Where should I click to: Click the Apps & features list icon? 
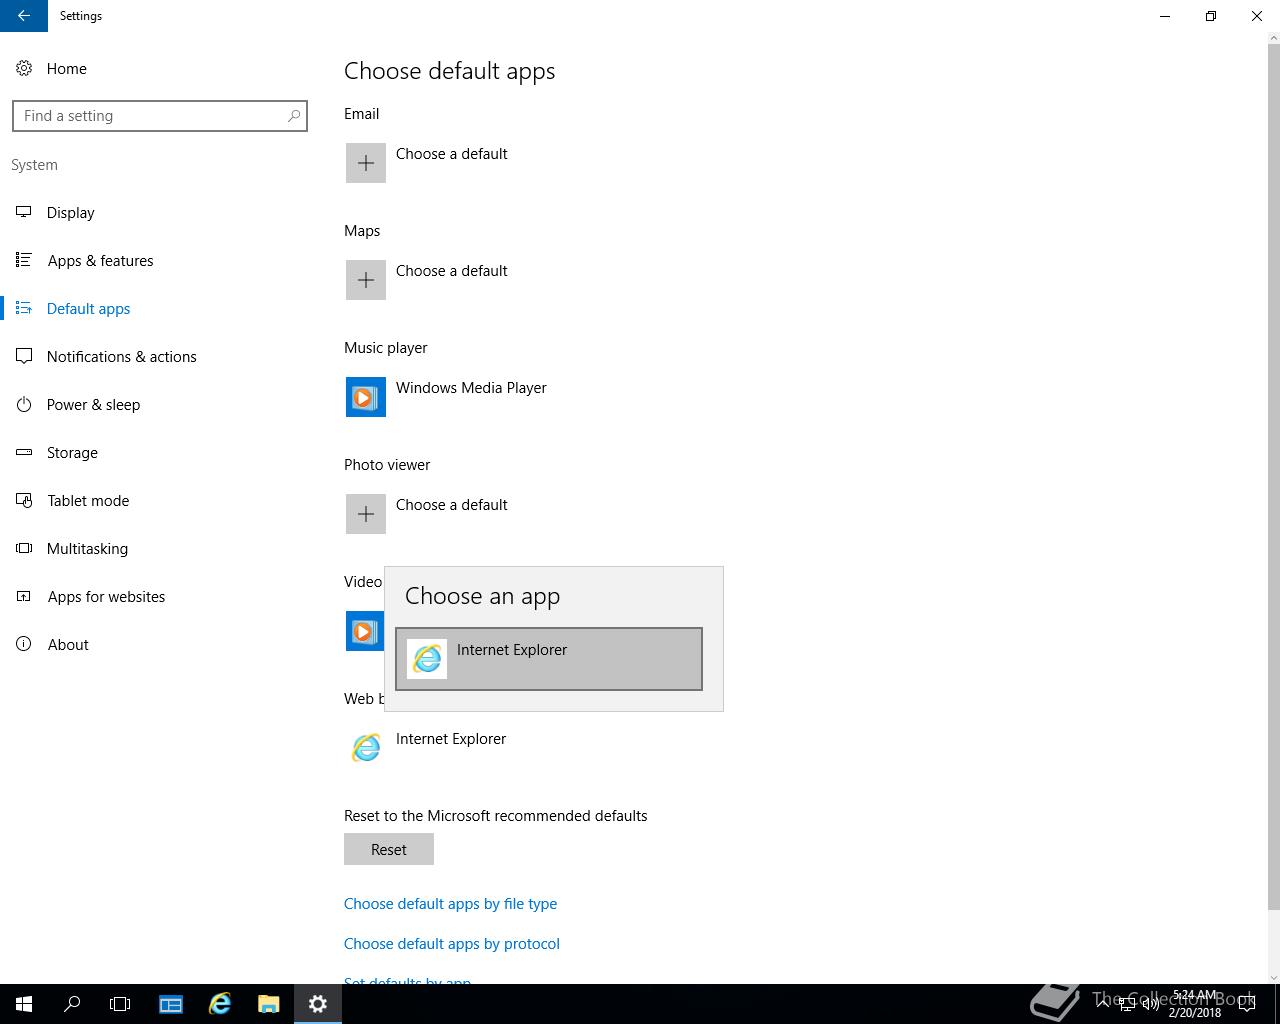coord(24,260)
